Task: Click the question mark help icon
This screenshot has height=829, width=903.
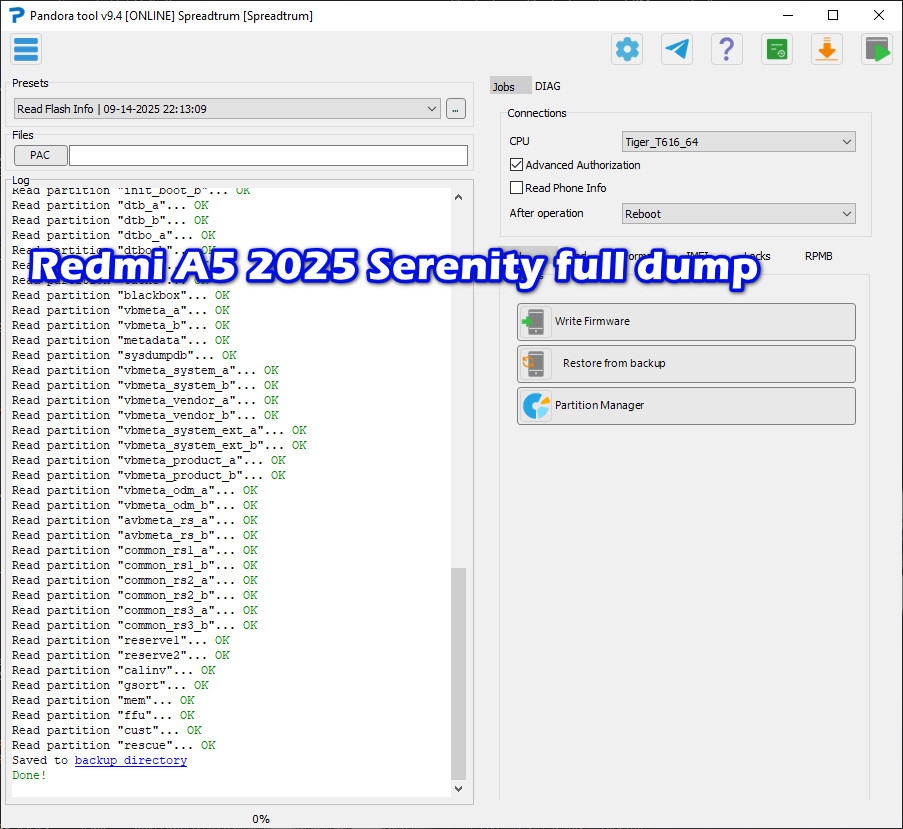Action: [727, 49]
